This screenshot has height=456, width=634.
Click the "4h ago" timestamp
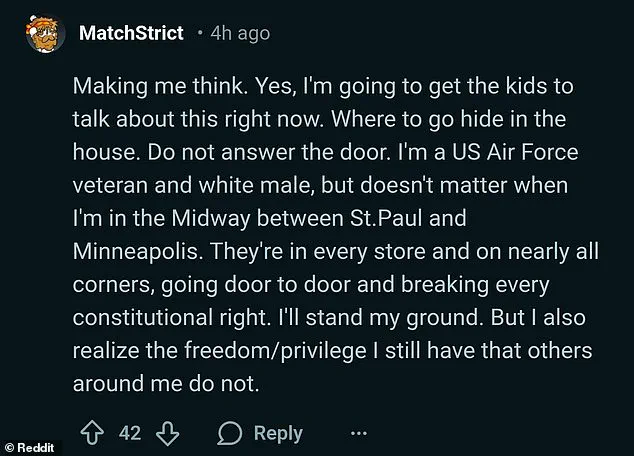coord(240,33)
